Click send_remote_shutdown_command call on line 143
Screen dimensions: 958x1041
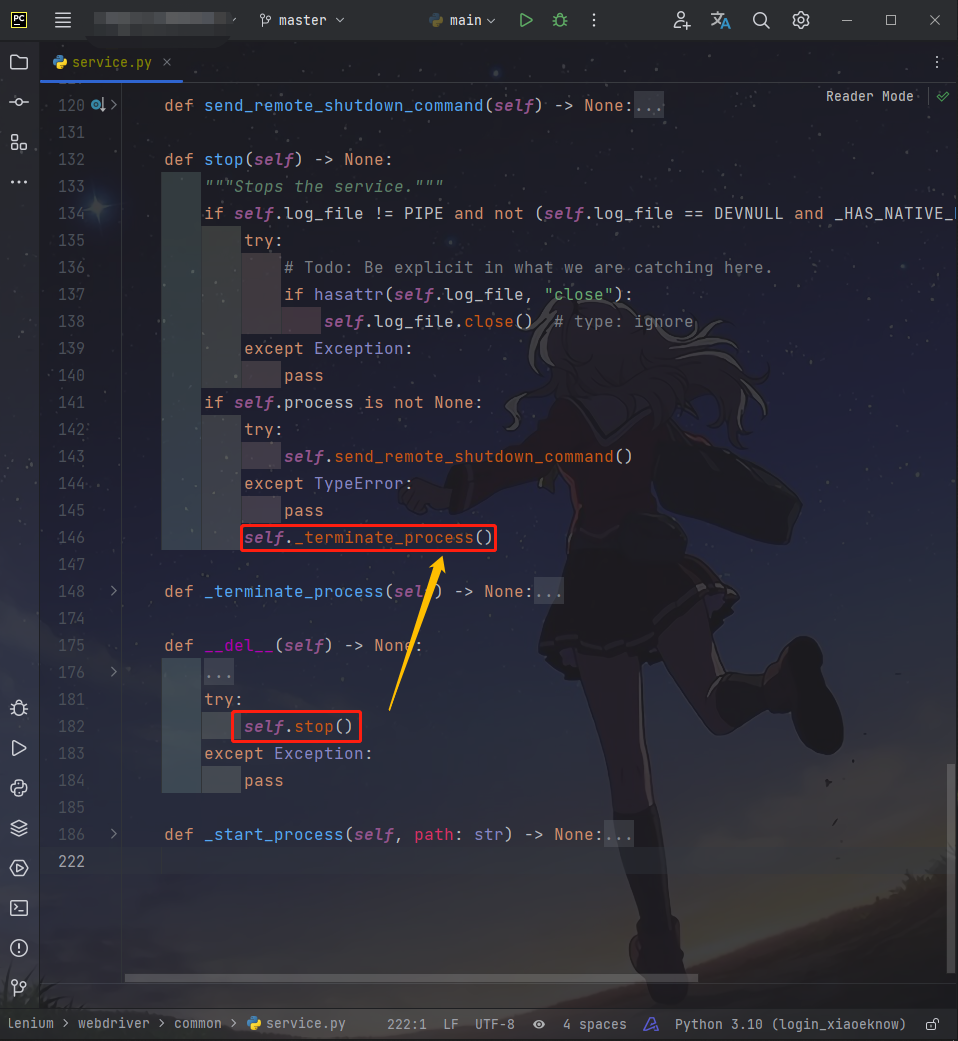[474, 456]
